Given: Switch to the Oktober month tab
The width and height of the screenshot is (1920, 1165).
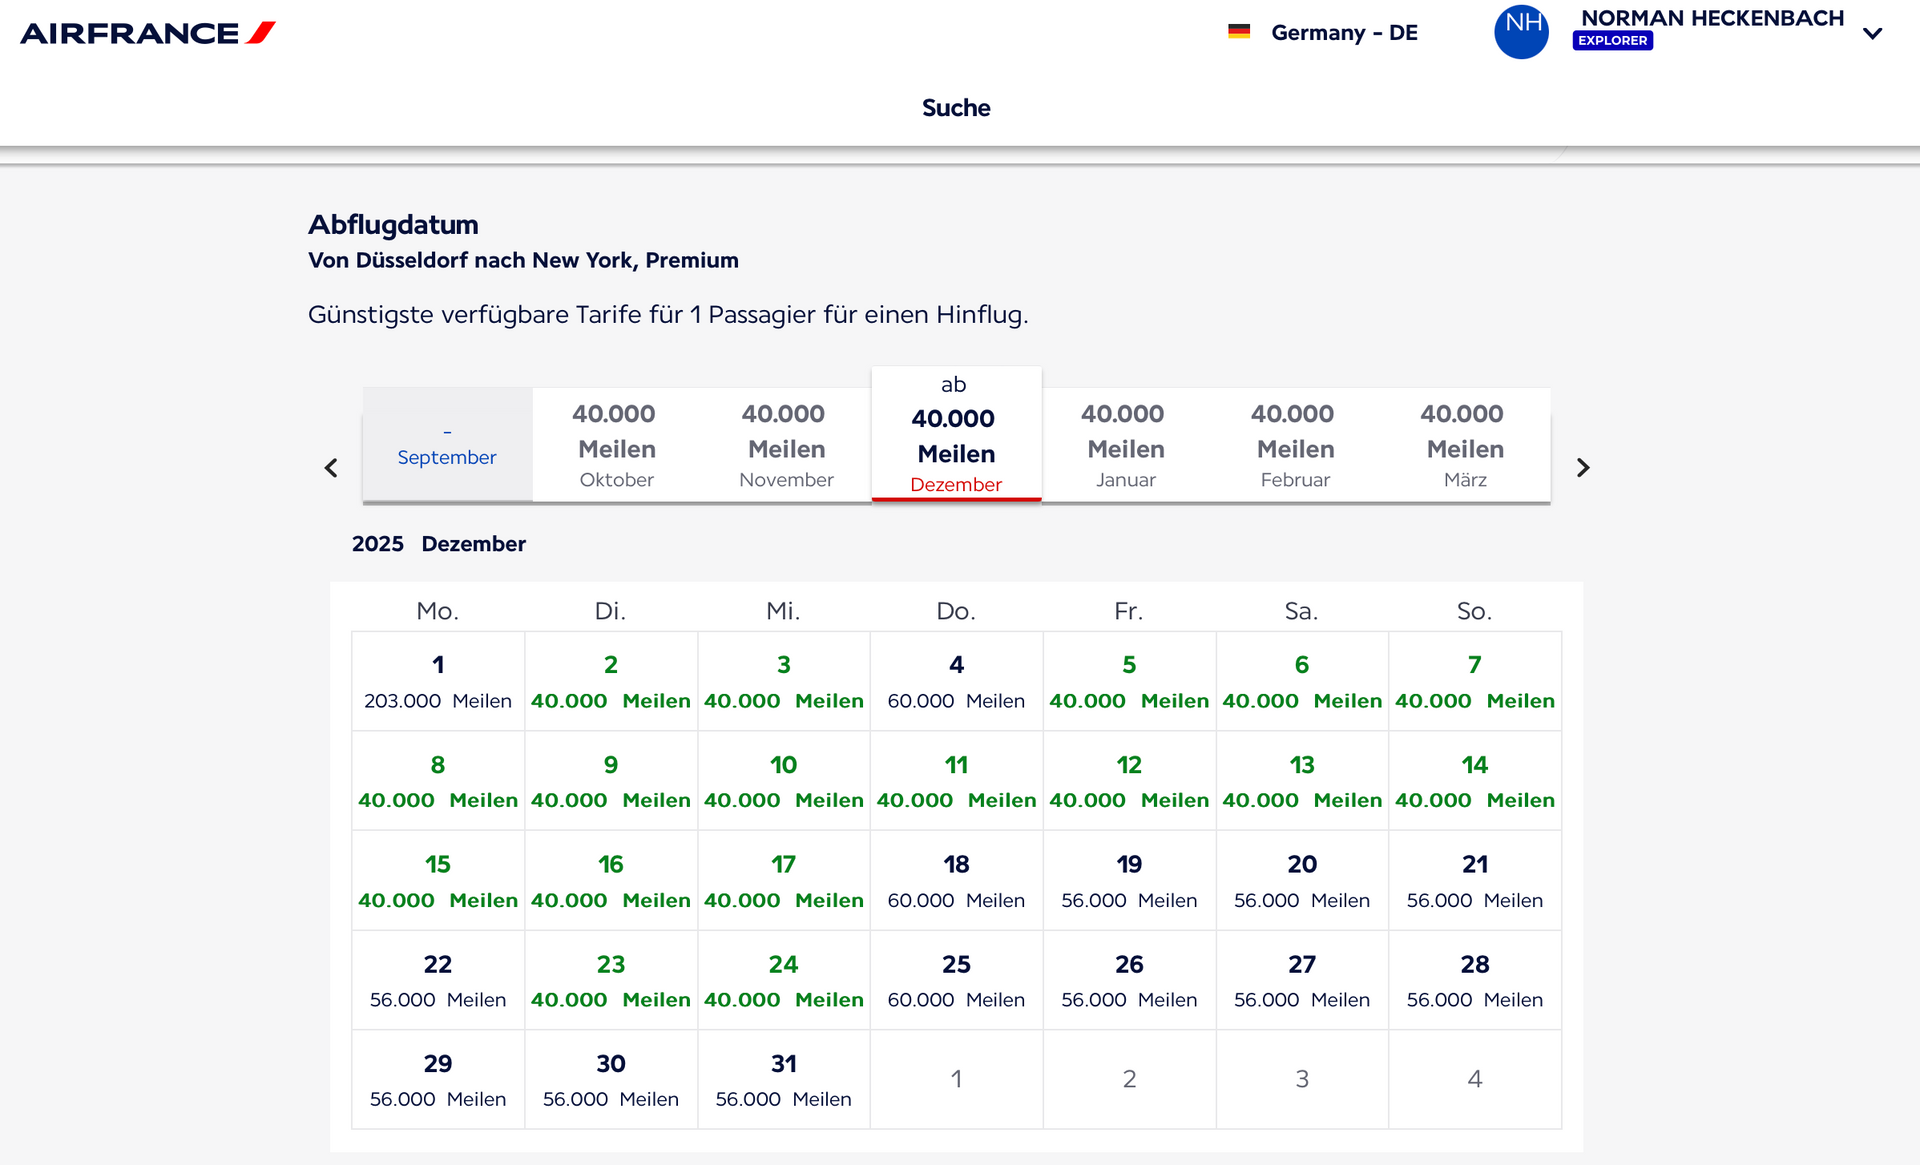Looking at the screenshot, I should (617, 445).
